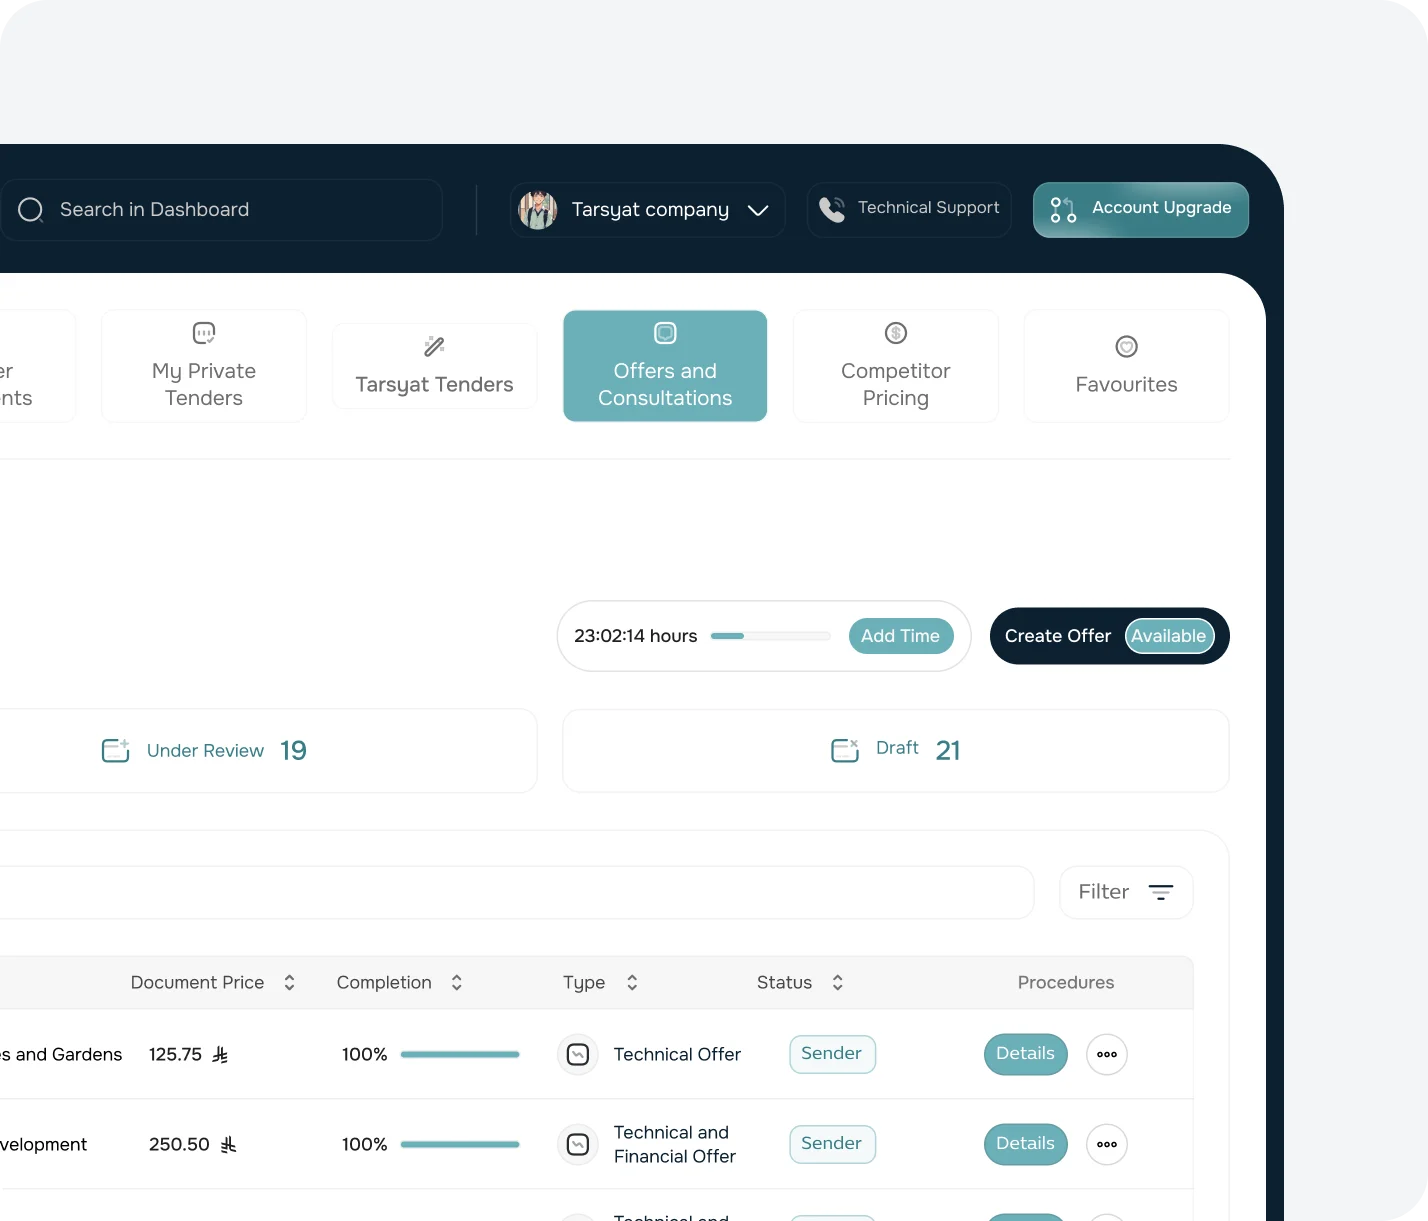Sort table by Status column

pos(838,982)
